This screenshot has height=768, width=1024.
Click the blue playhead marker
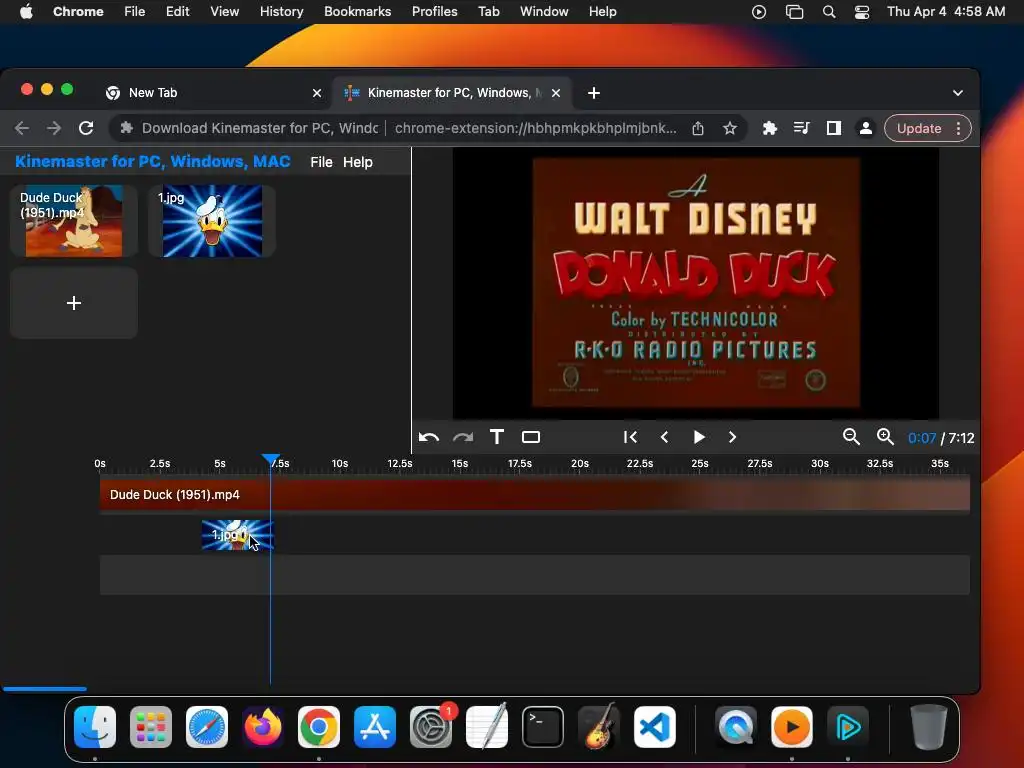click(270, 460)
